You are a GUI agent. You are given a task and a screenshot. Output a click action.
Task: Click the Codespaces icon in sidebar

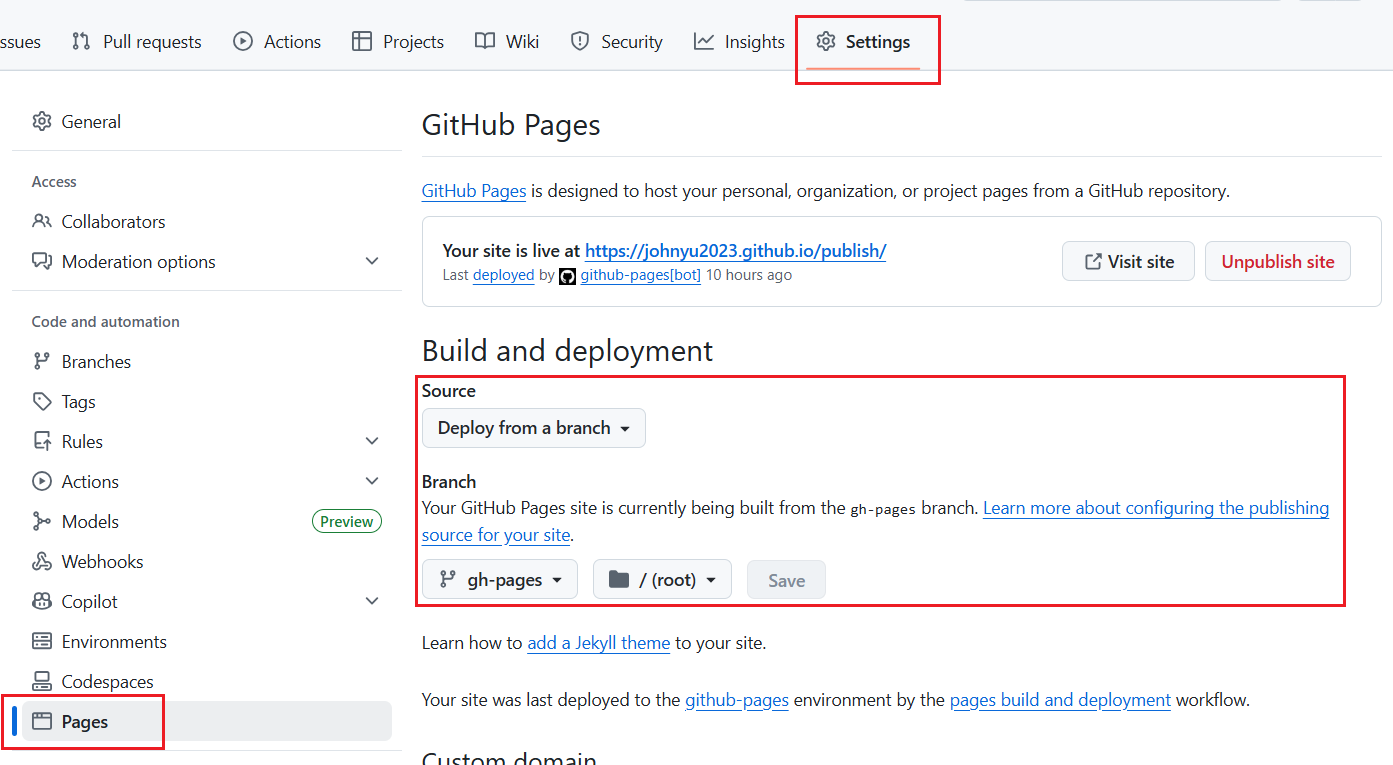(x=42, y=681)
